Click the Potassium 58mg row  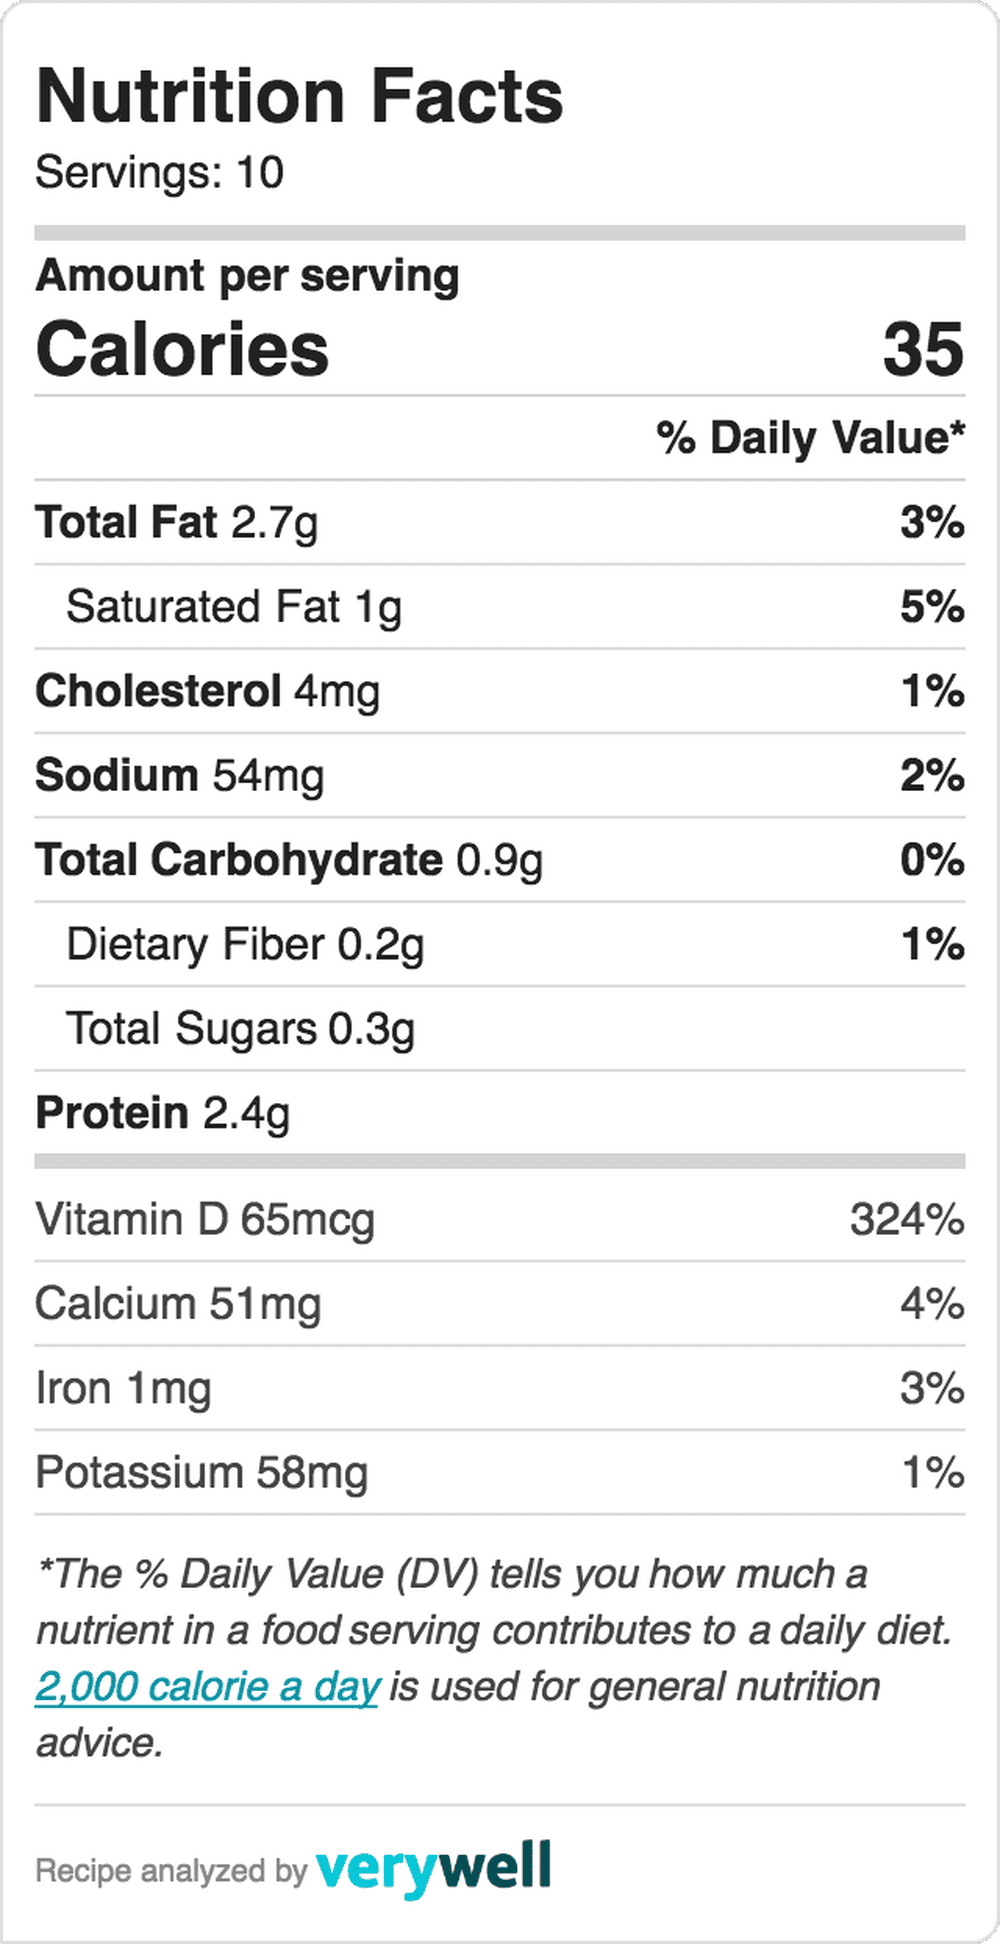pyautogui.click(x=500, y=1472)
